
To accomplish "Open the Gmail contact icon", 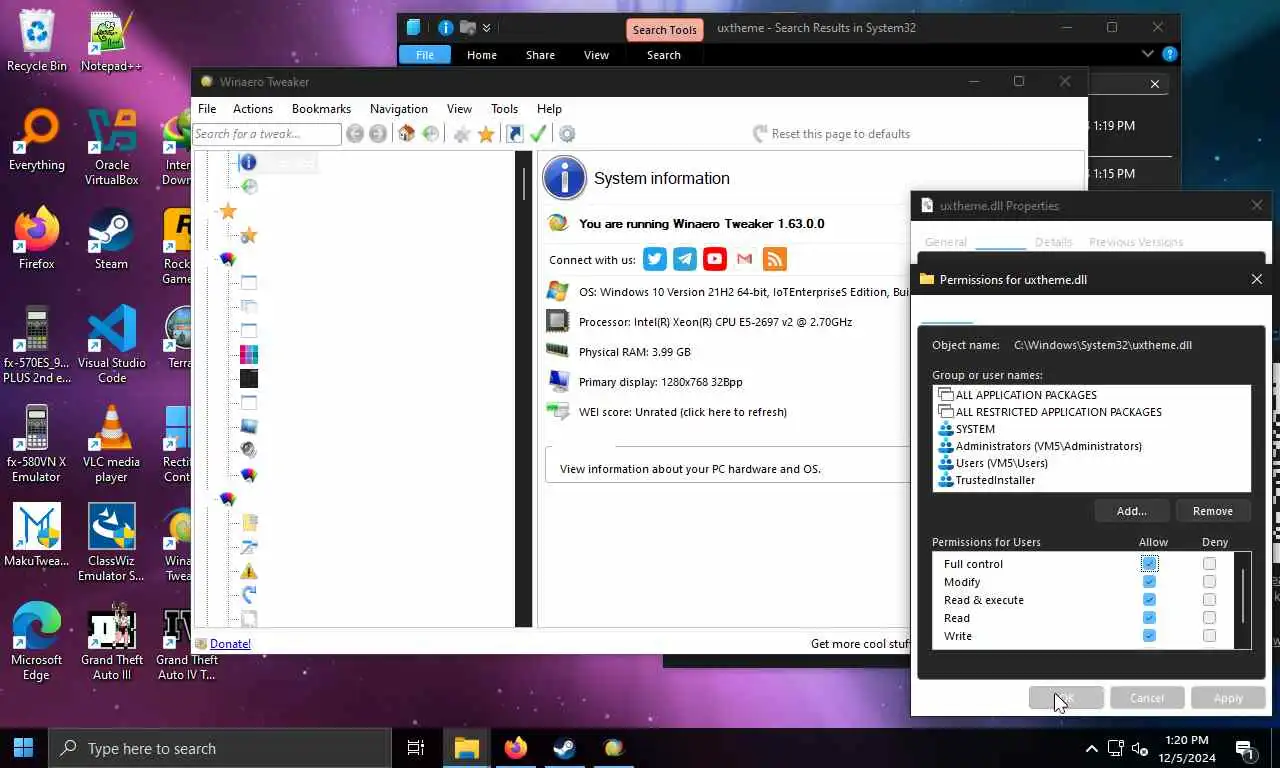I will (x=744, y=259).
